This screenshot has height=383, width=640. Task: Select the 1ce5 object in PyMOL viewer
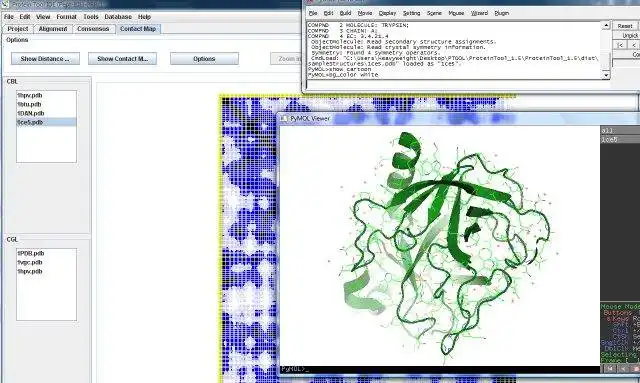click(620, 140)
